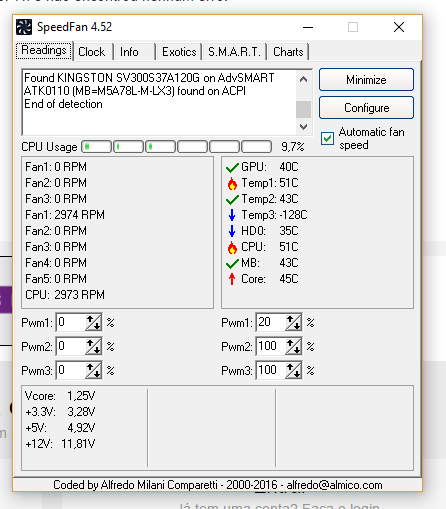Click the log box scroll up arrow
The width and height of the screenshot is (446, 509).
point(303,79)
